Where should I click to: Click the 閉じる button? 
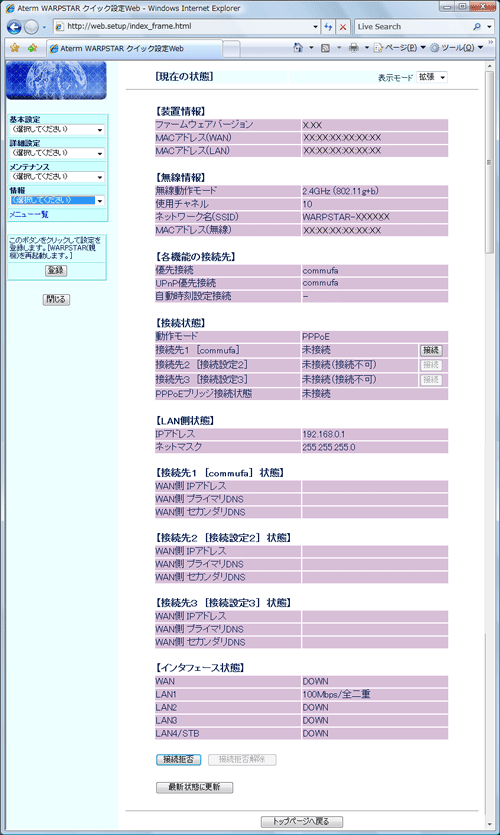pyautogui.click(x=56, y=299)
